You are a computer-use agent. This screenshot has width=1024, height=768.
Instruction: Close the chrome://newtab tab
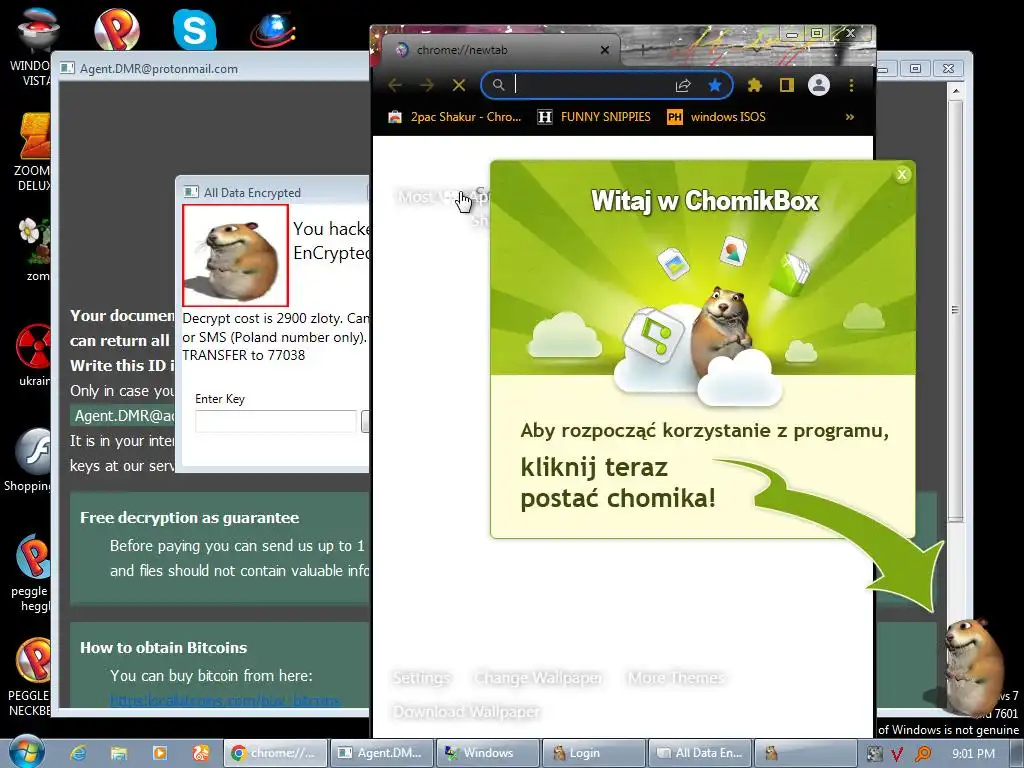pos(605,50)
